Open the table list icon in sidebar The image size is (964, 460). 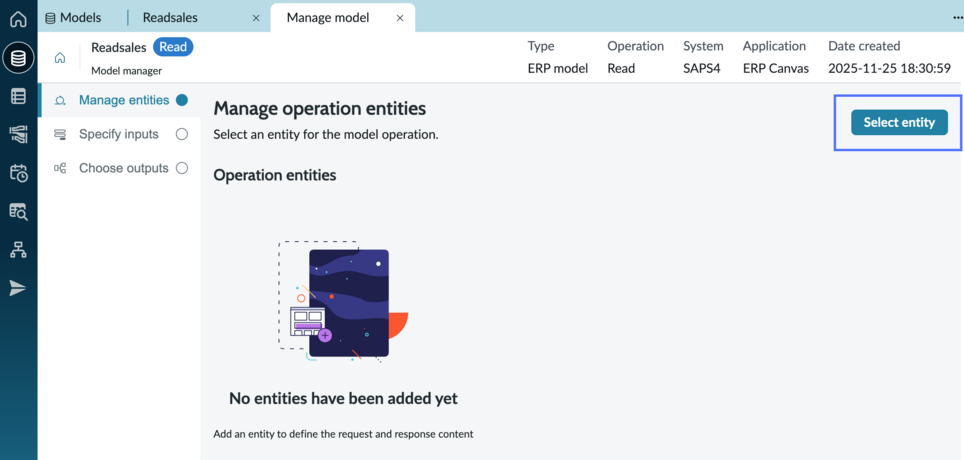[x=18, y=97]
